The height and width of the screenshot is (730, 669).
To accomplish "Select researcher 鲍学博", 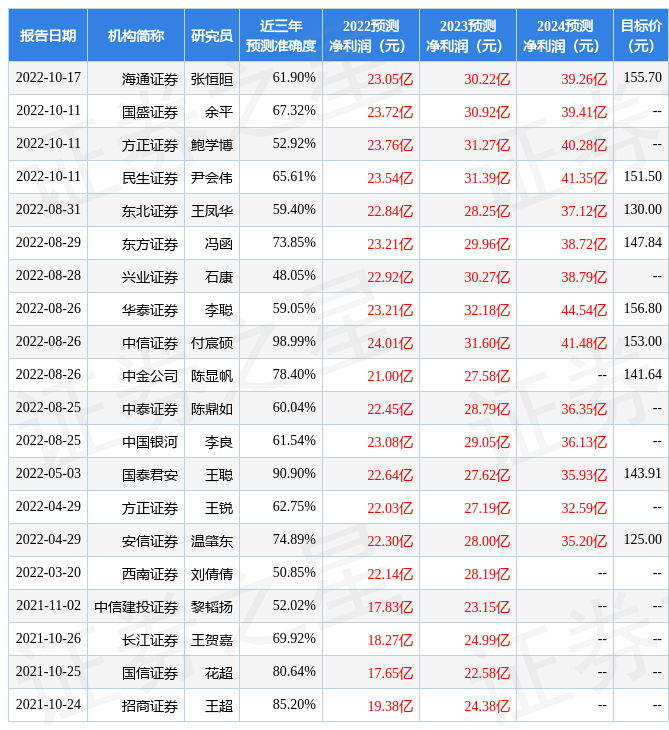I will pos(212,145).
